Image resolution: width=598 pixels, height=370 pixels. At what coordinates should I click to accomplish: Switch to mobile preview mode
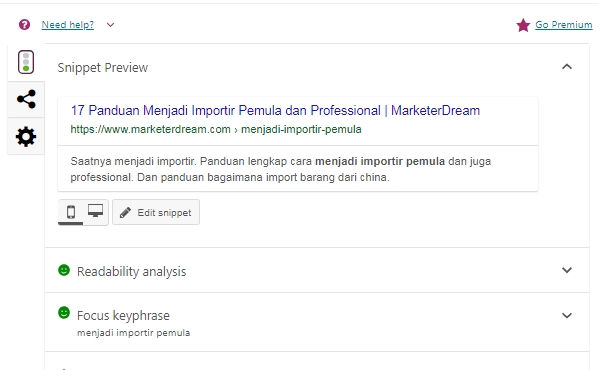click(71, 212)
